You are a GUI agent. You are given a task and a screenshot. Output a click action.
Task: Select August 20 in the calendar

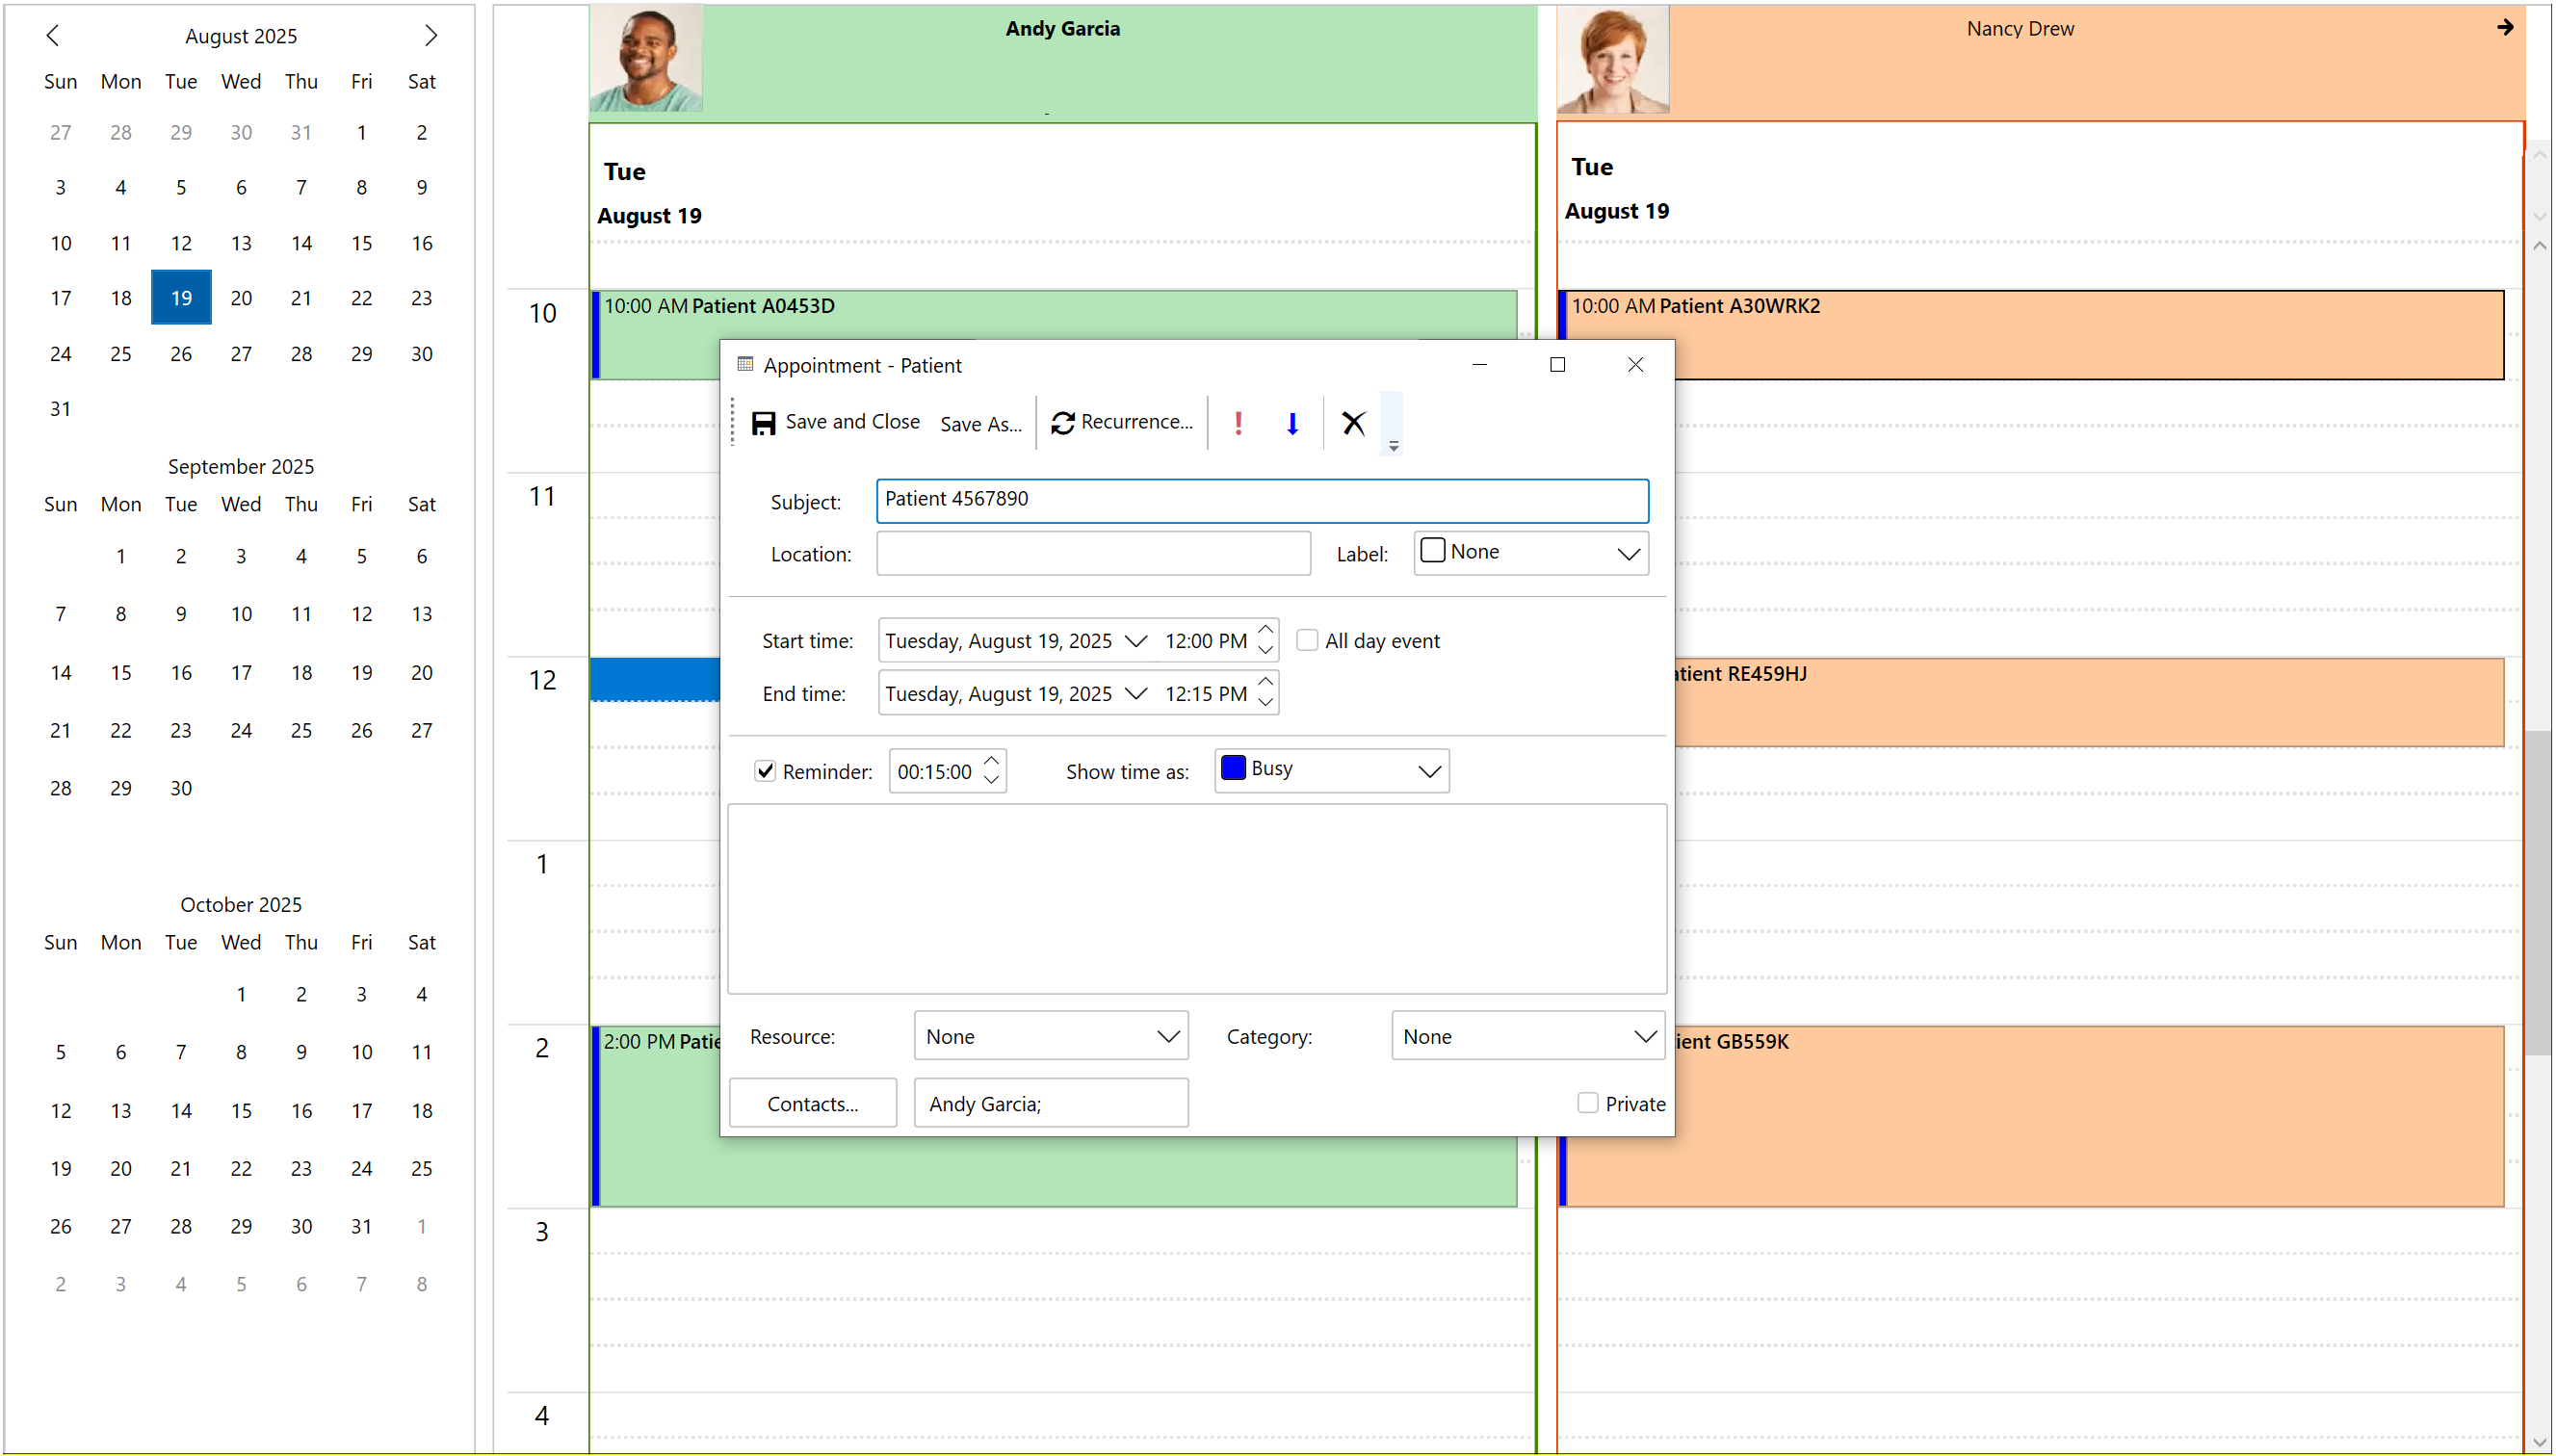point(241,298)
